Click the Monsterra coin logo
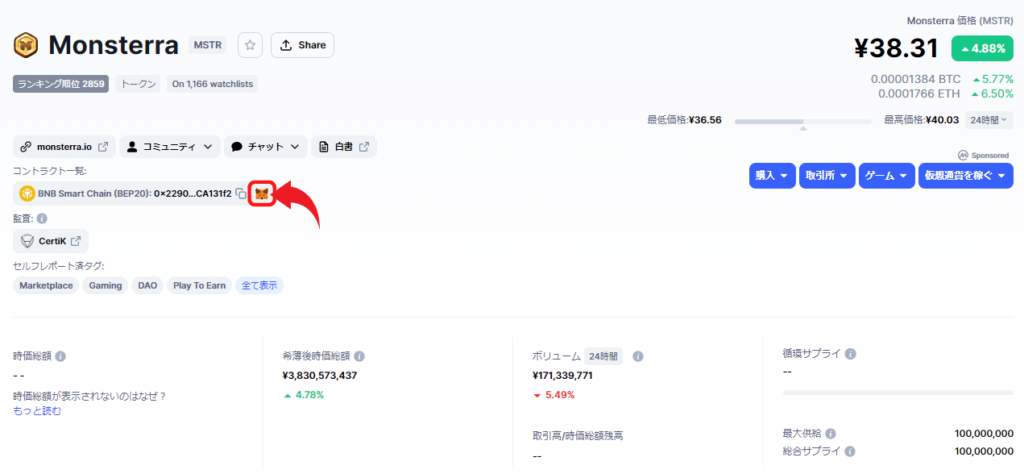 [x=25, y=46]
